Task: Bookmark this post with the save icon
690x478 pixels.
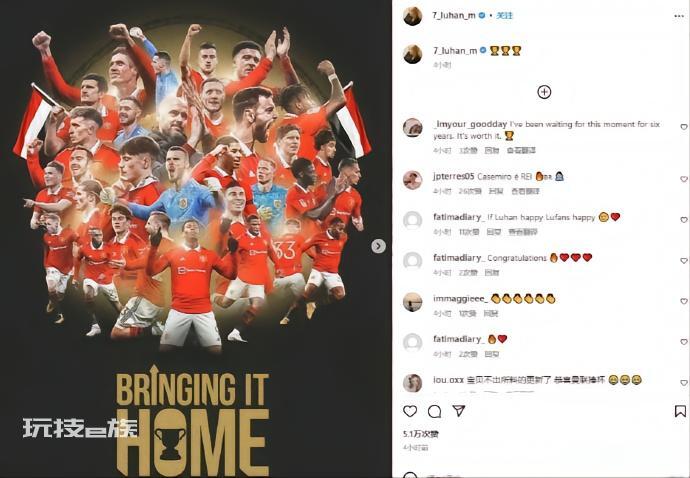Action: pos(680,411)
